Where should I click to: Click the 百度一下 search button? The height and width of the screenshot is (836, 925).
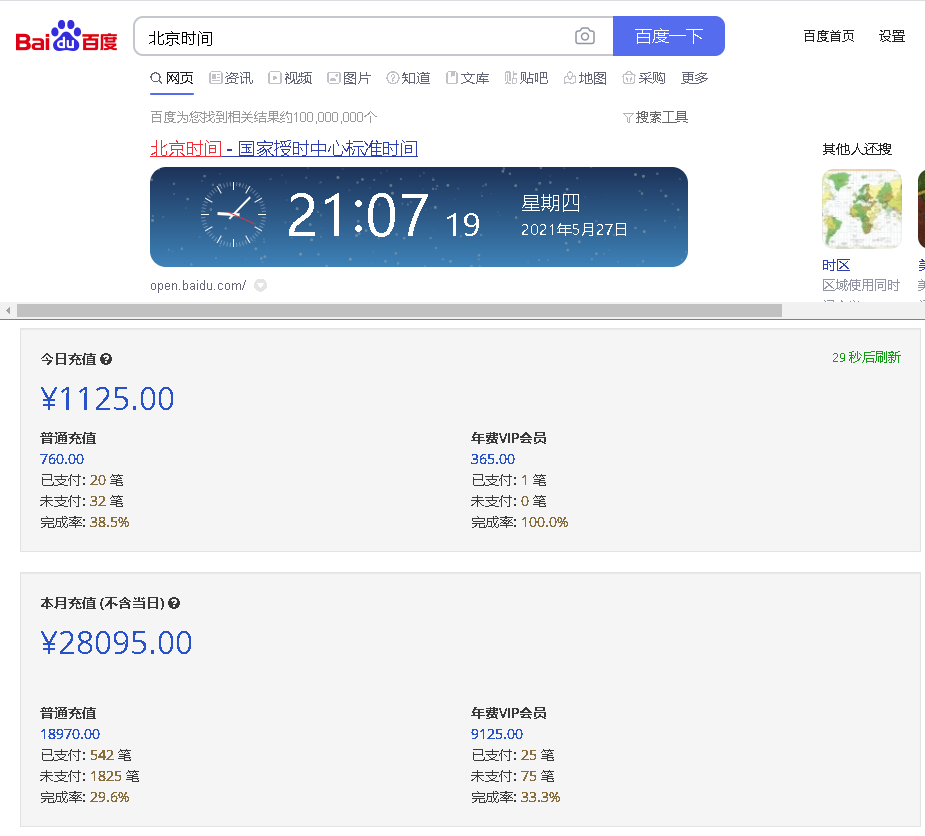pos(669,36)
